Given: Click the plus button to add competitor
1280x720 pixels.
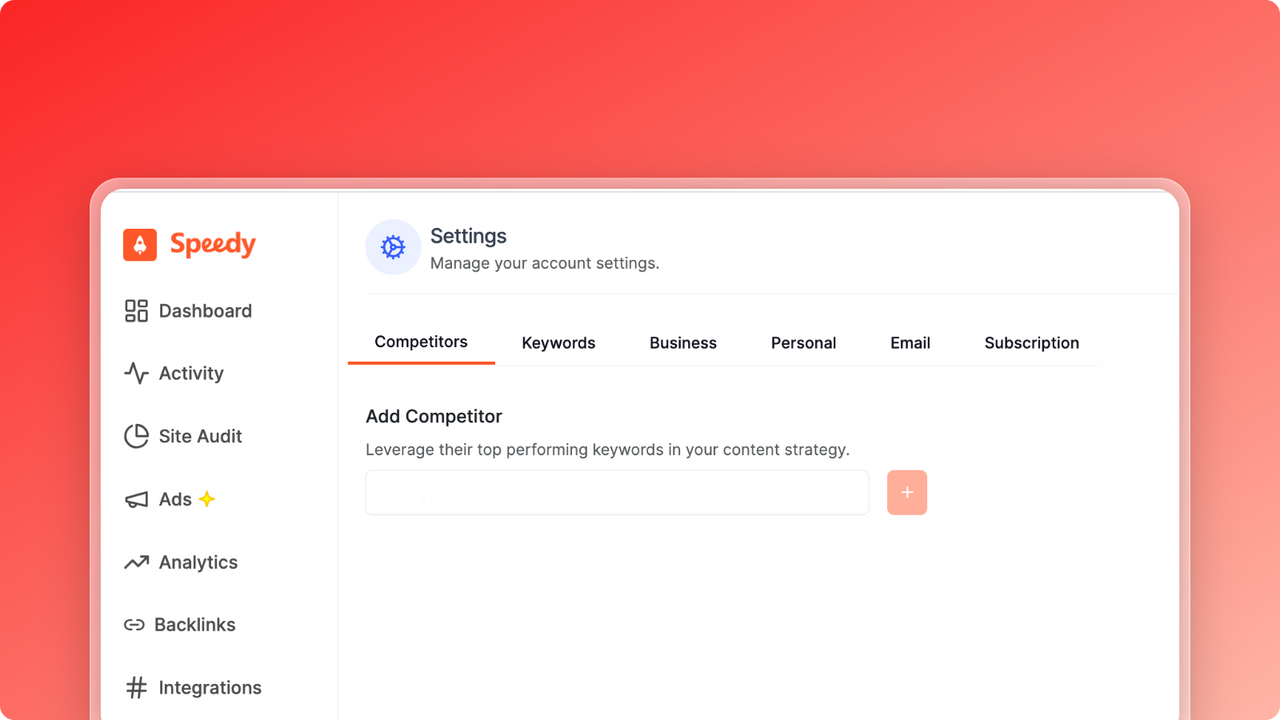Looking at the screenshot, I should tap(906, 492).
